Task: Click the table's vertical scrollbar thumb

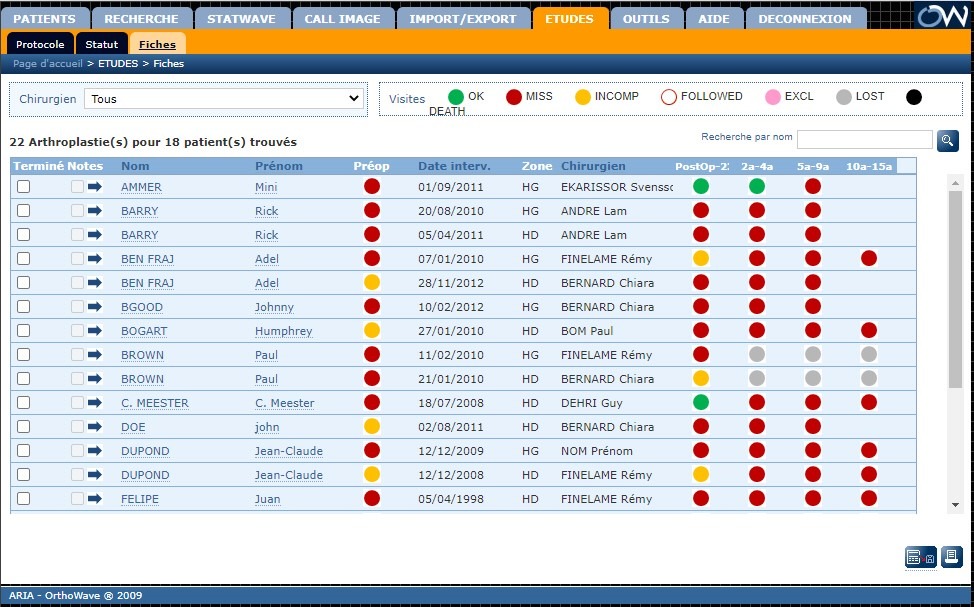Action: (955, 289)
